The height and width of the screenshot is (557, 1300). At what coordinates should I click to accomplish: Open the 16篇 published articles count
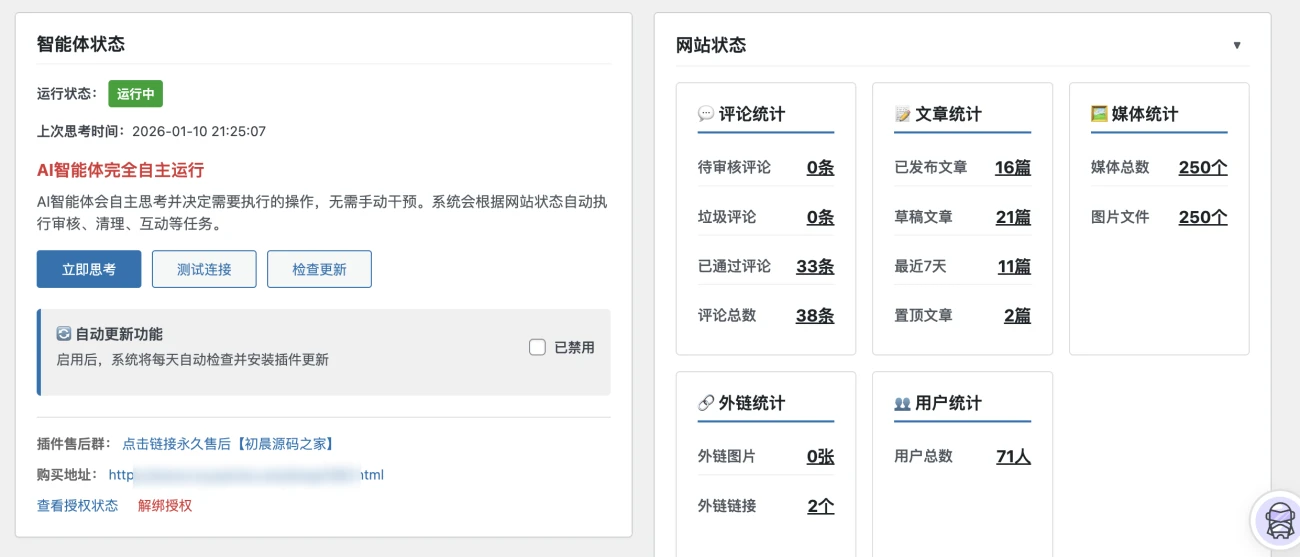pyautogui.click(x=1012, y=167)
